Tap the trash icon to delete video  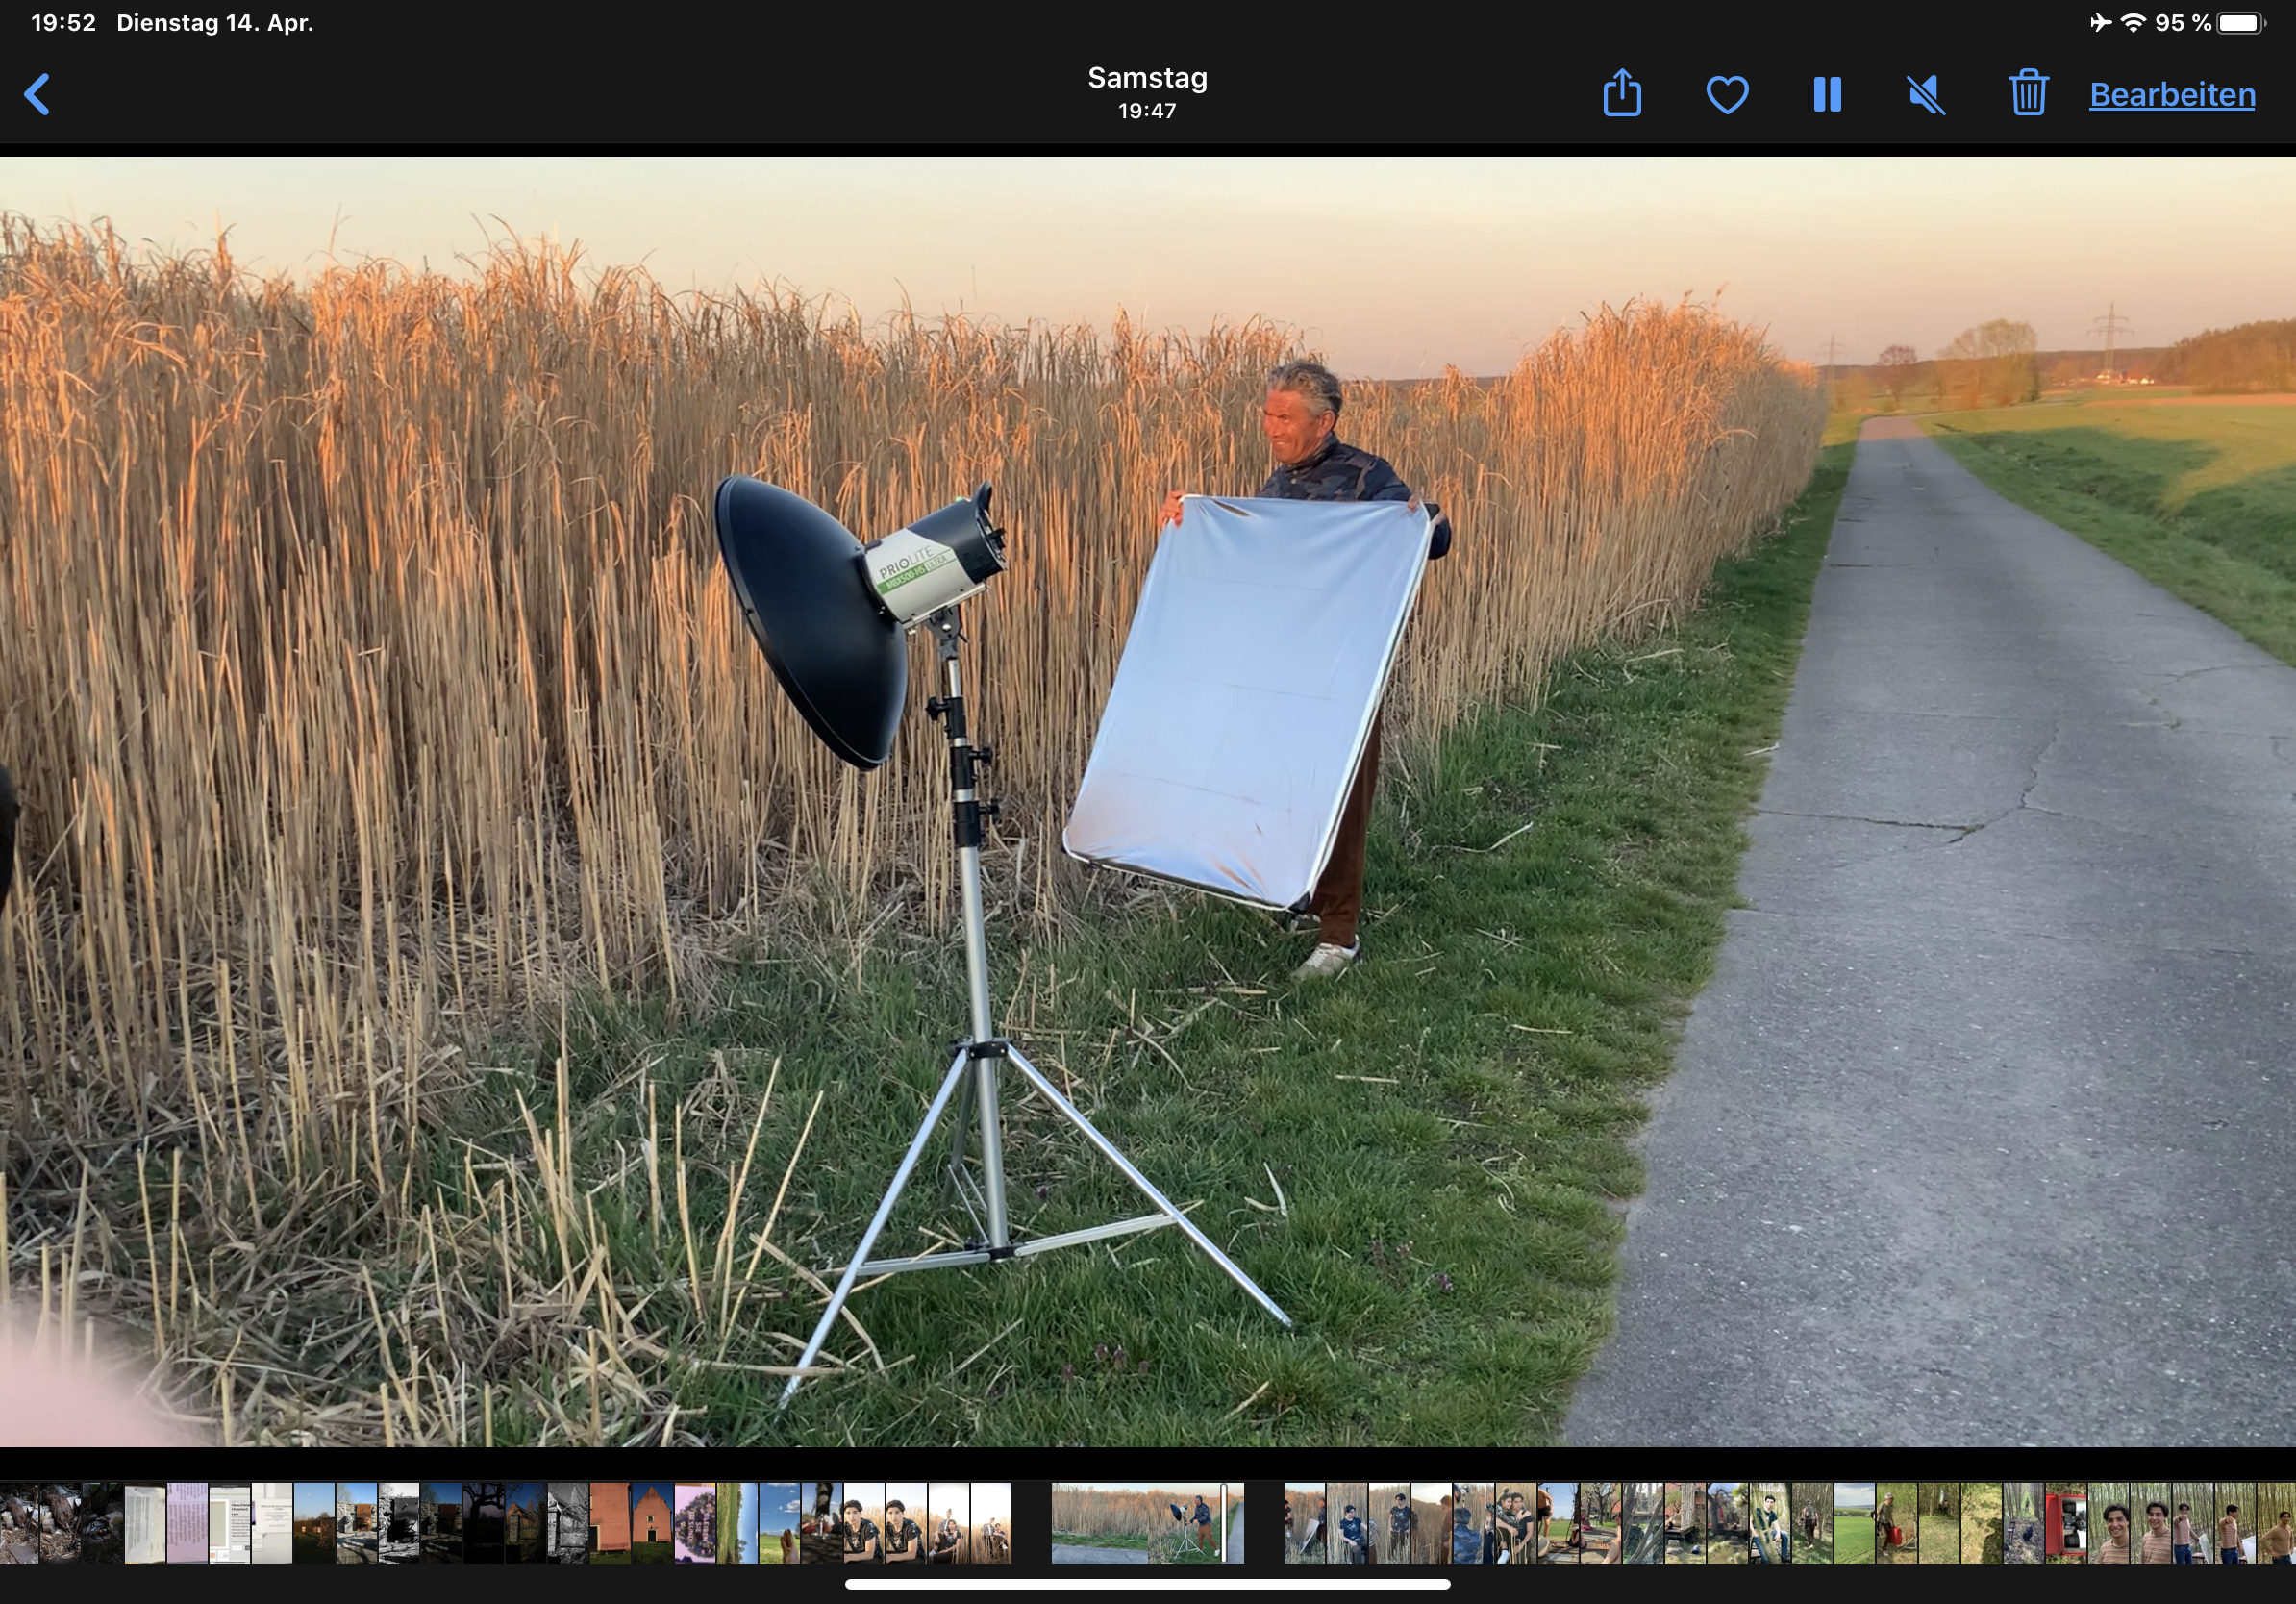point(2028,94)
